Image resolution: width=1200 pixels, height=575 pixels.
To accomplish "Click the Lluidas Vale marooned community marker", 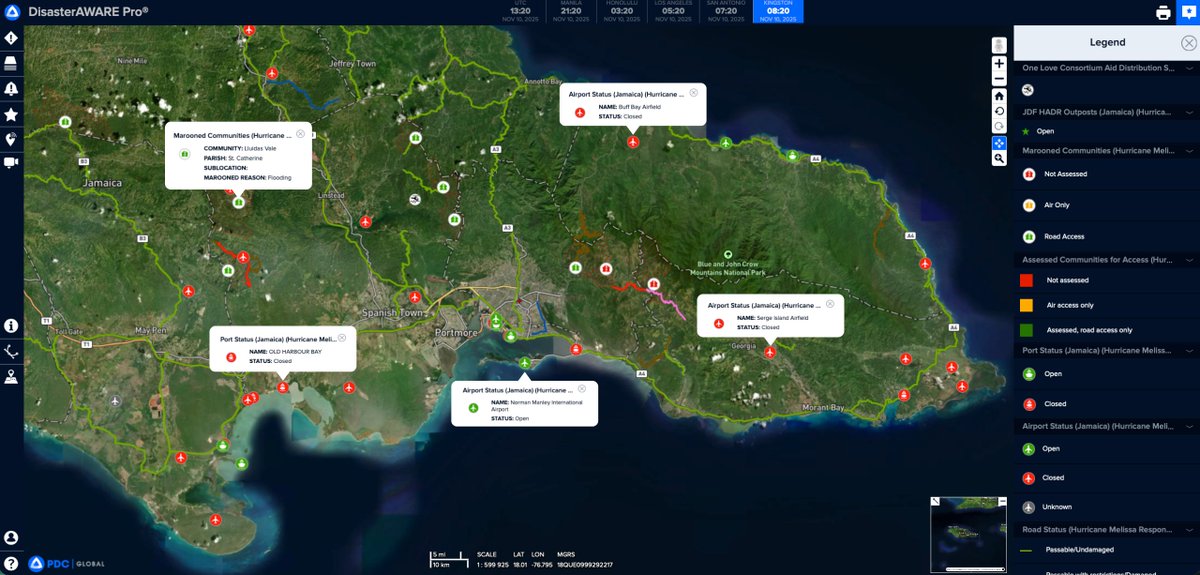I will click(238, 202).
